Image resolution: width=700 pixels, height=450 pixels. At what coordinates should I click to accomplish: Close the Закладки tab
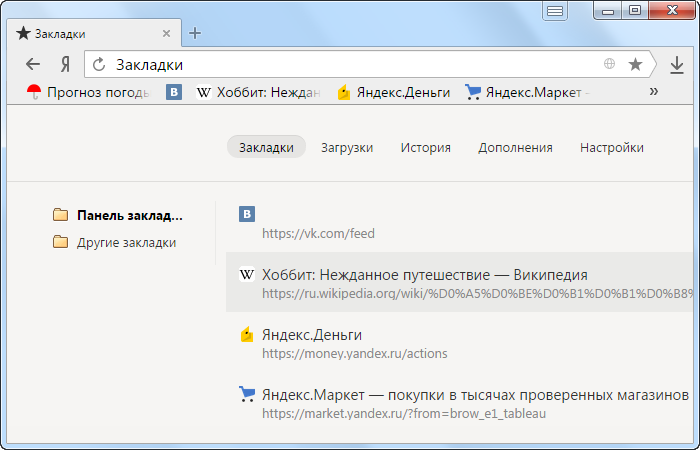166,33
